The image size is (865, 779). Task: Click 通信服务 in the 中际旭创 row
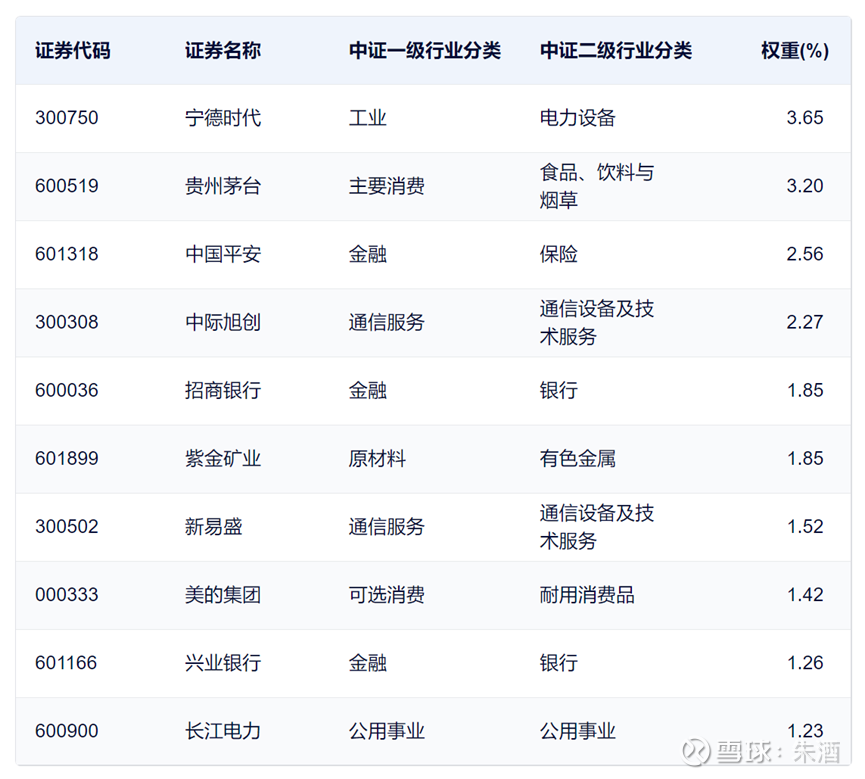point(387,322)
